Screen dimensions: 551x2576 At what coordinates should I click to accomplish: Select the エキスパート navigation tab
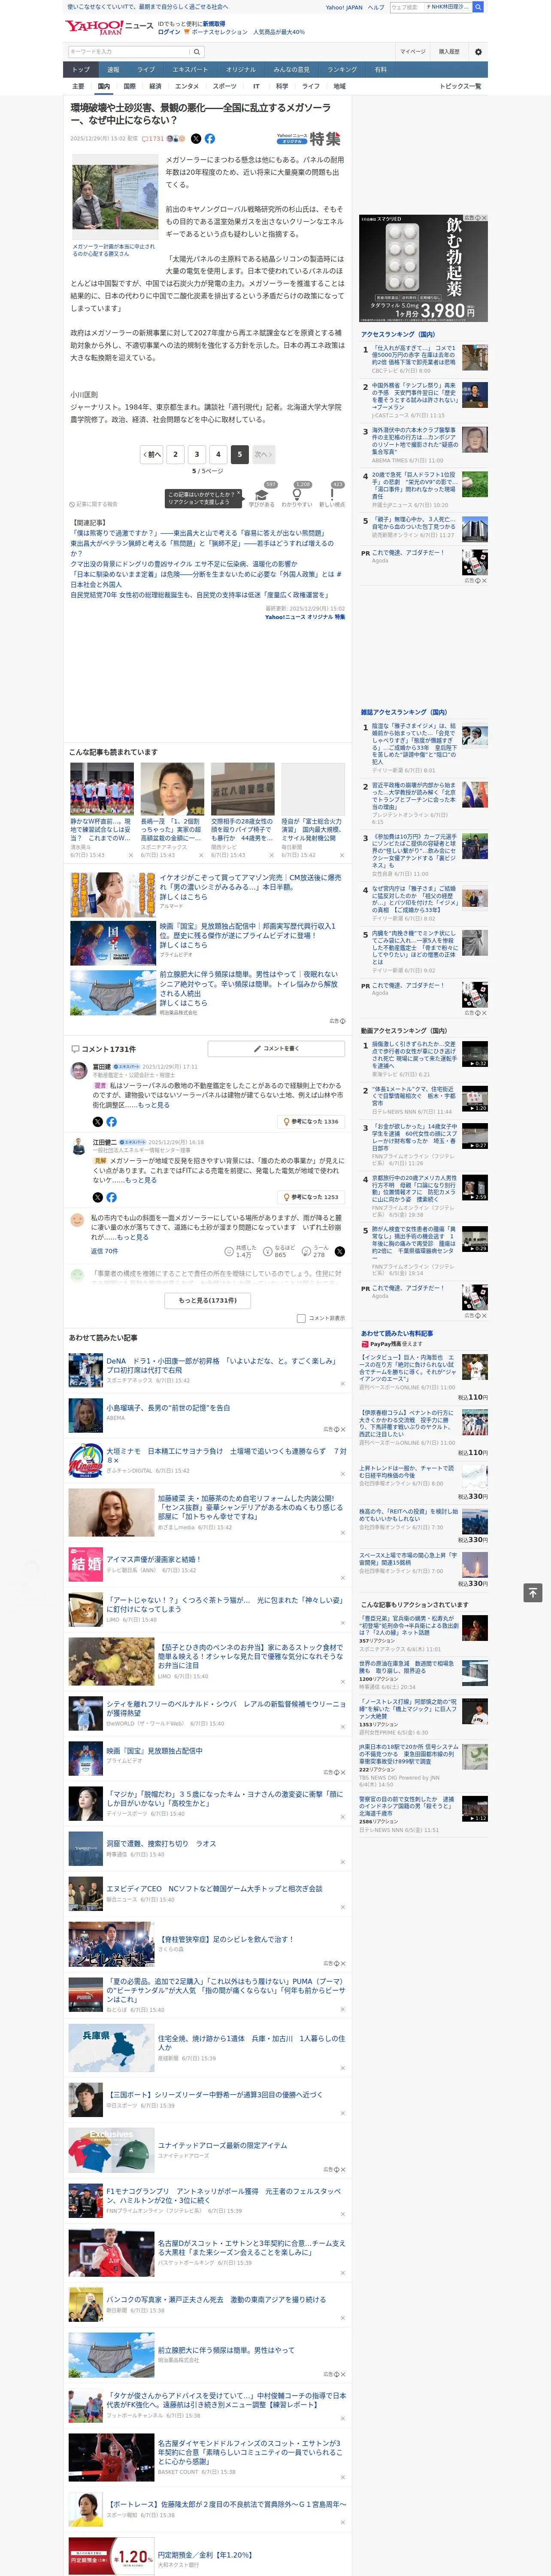tap(190, 70)
